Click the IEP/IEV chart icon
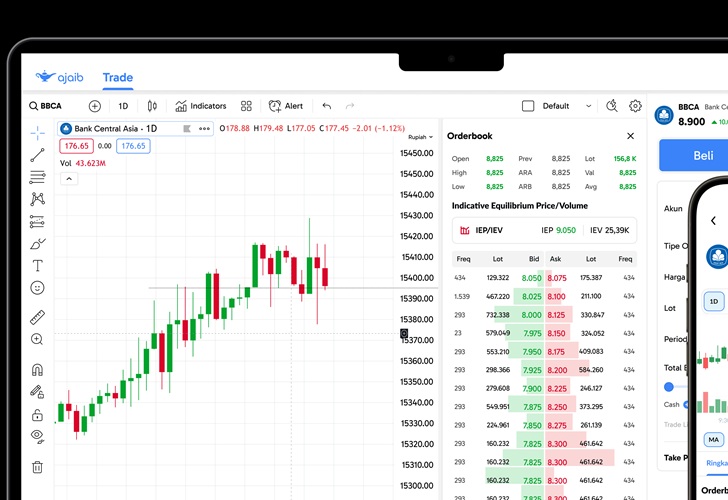 pyautogui.click(x=464, y=230)
